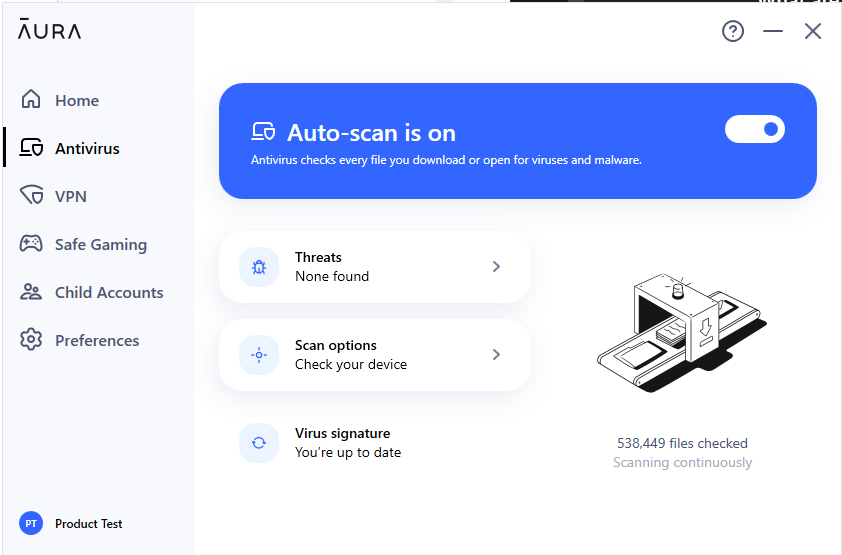
Task: Expand Threats card with its chevron
Action: pyautogui.click(x=496, y=267)
